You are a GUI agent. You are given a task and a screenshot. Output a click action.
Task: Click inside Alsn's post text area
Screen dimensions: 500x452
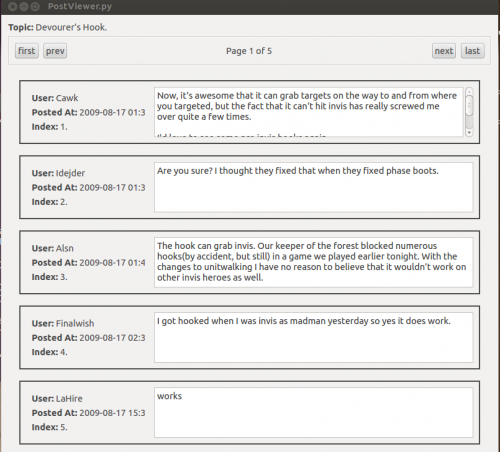(x=314, y=262)
